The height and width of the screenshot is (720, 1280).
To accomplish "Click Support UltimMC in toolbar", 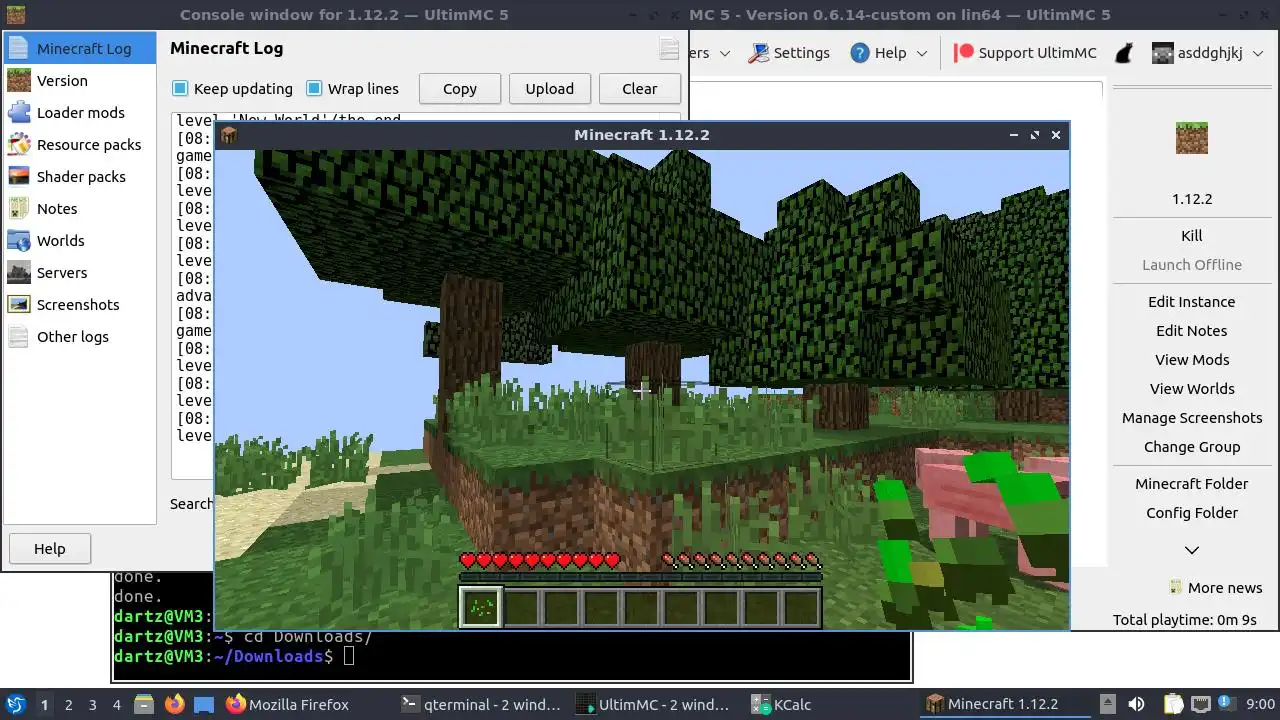I will tap(1025, 53).
